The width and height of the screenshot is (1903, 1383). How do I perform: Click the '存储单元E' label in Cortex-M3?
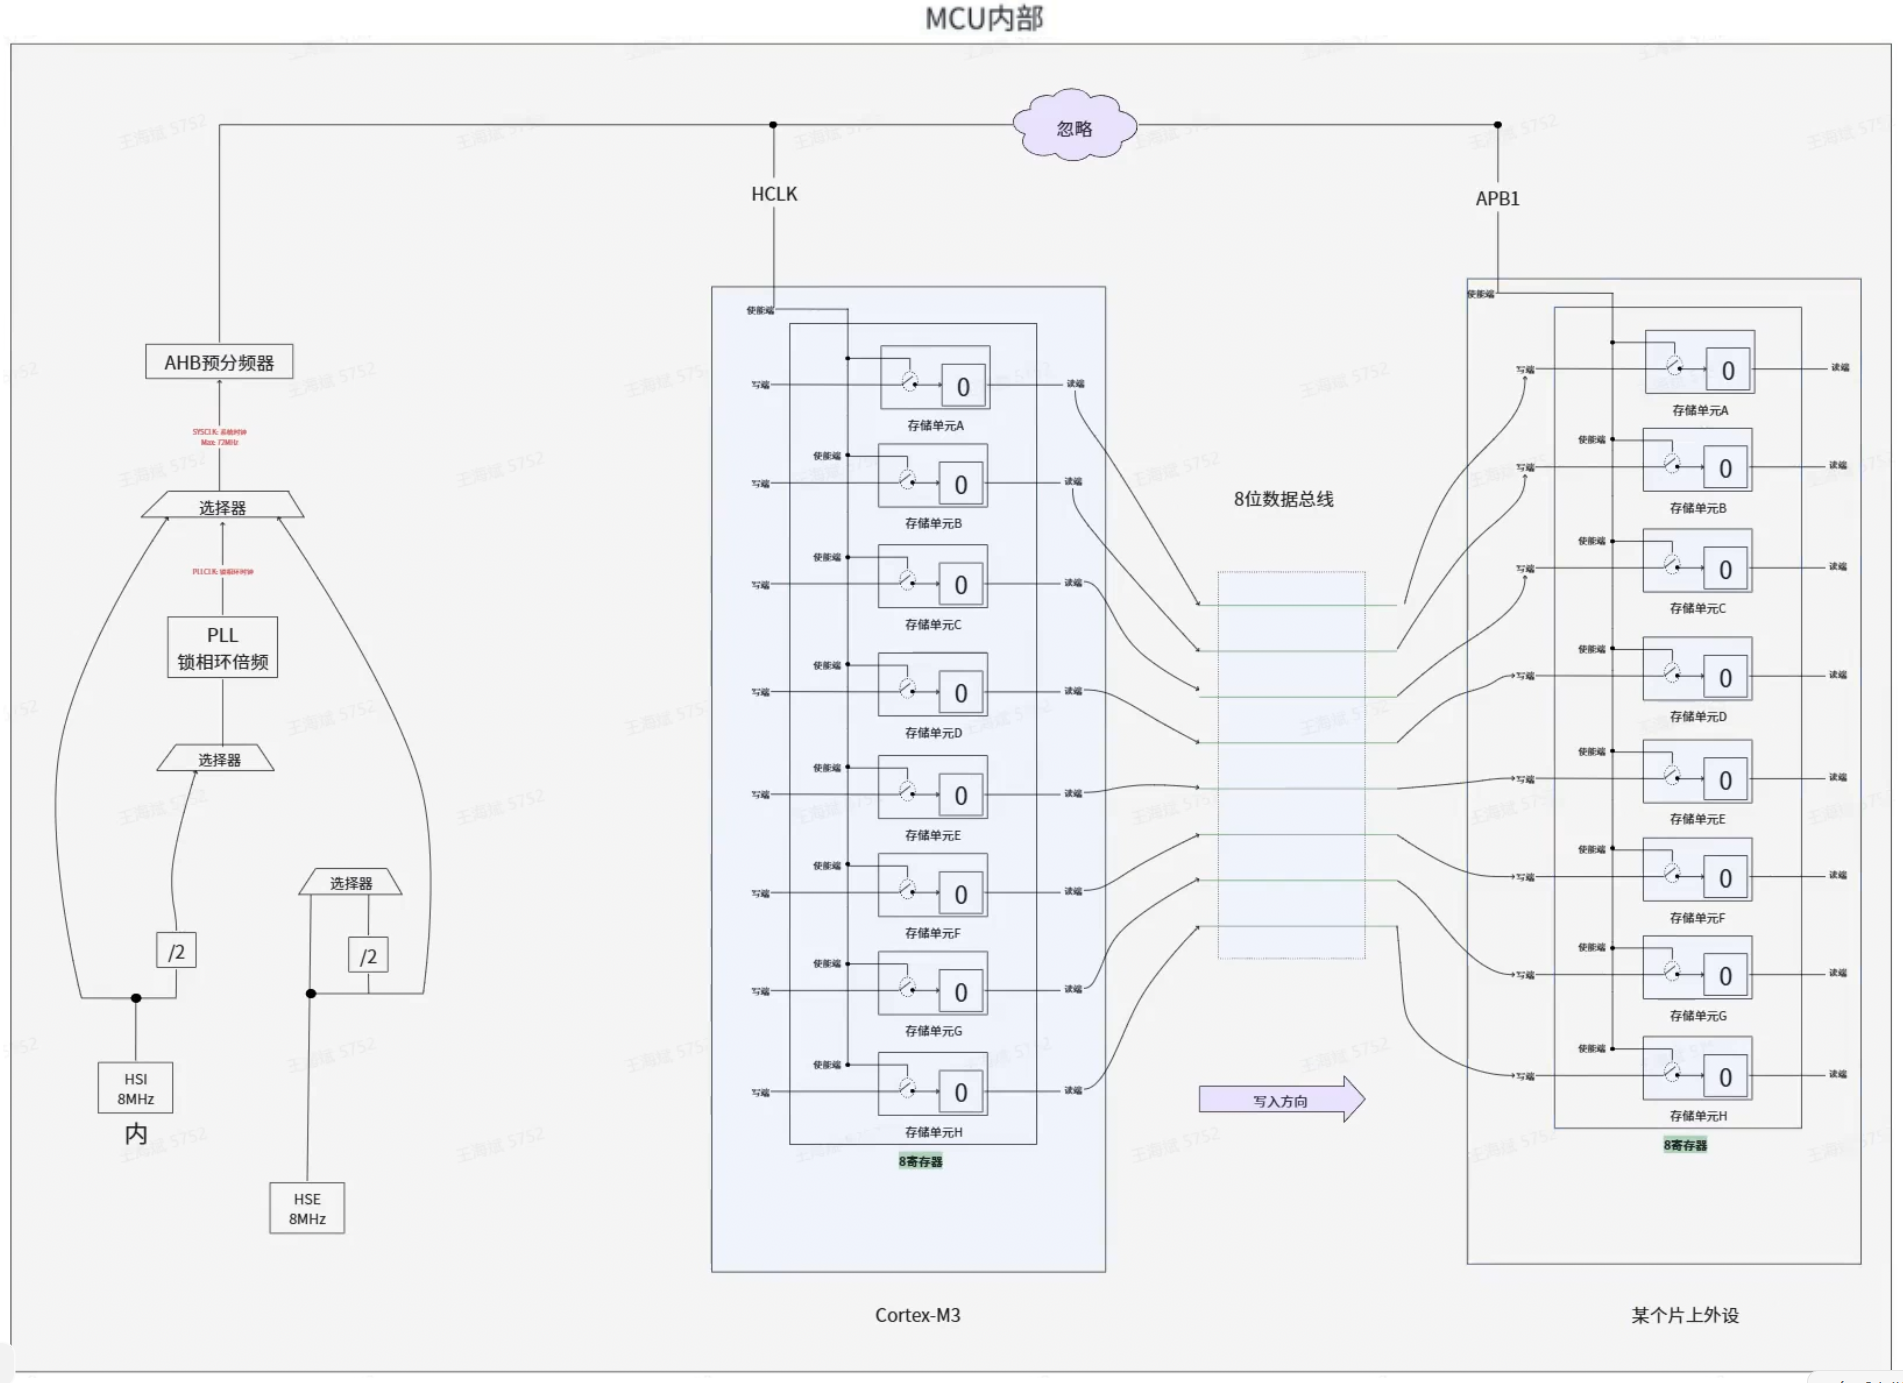point(933,835)
